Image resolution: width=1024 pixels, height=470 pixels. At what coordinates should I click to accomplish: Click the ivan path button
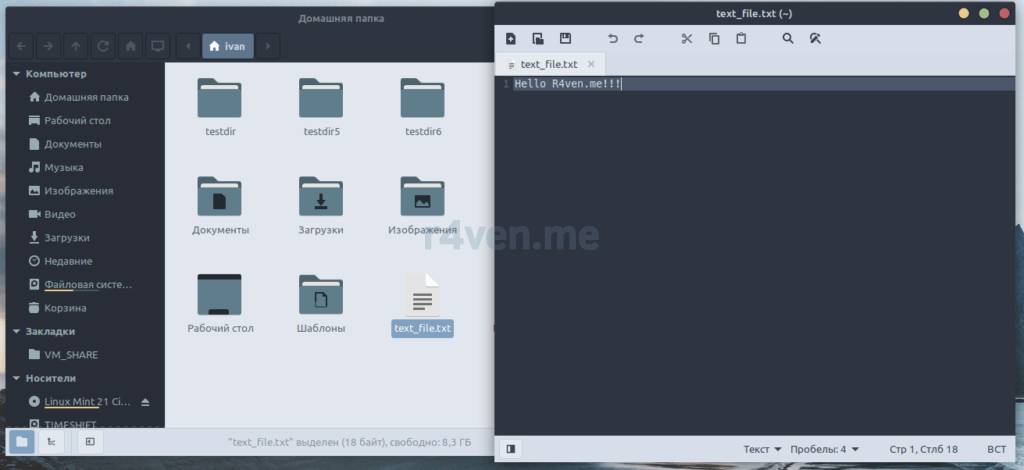(x=227, y=46)
